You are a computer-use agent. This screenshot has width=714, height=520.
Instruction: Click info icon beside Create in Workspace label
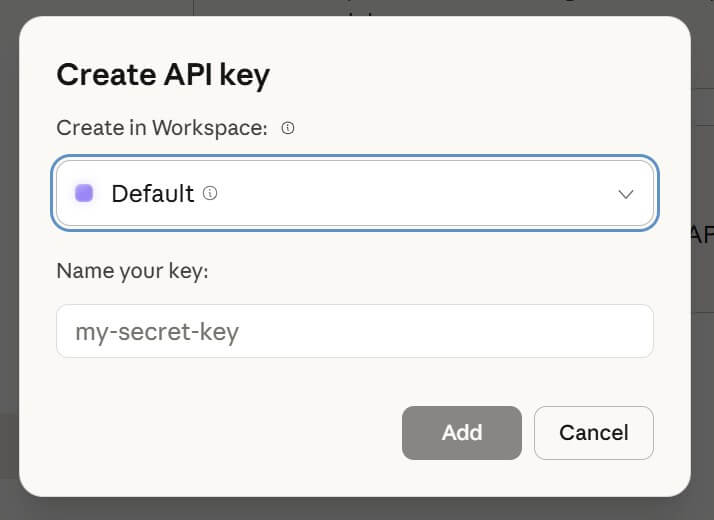[x=288, y=128]
